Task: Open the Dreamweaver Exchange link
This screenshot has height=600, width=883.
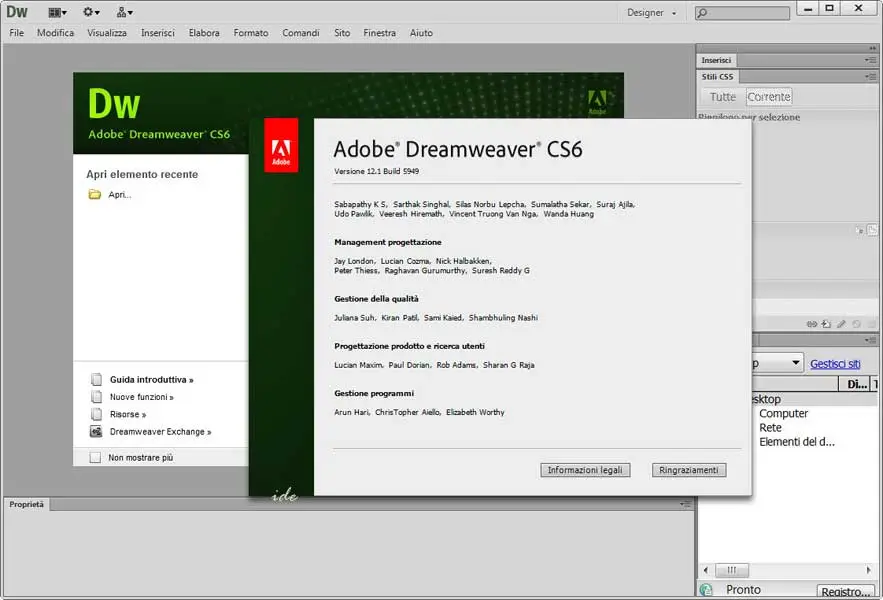Action: coord(160,432)
